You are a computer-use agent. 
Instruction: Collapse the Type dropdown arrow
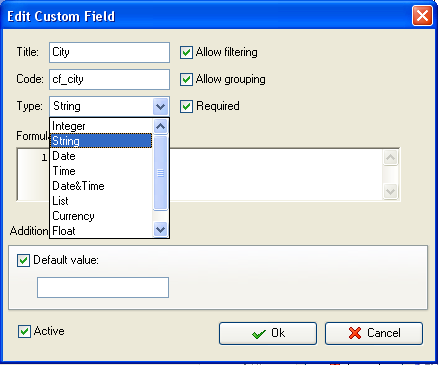(x=161, y=107)
